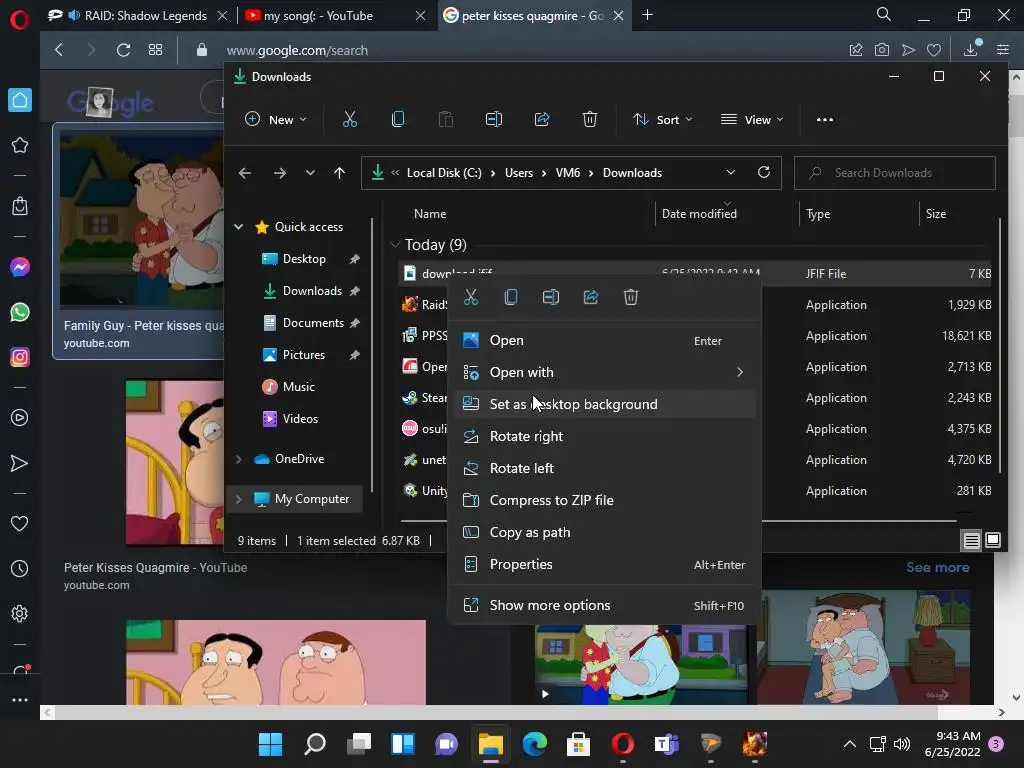The height and width of the screenshot is (768, 1024).
Task: Click the Cut scissors icon in Explorer toolbar
Action: tap(350, 120)
